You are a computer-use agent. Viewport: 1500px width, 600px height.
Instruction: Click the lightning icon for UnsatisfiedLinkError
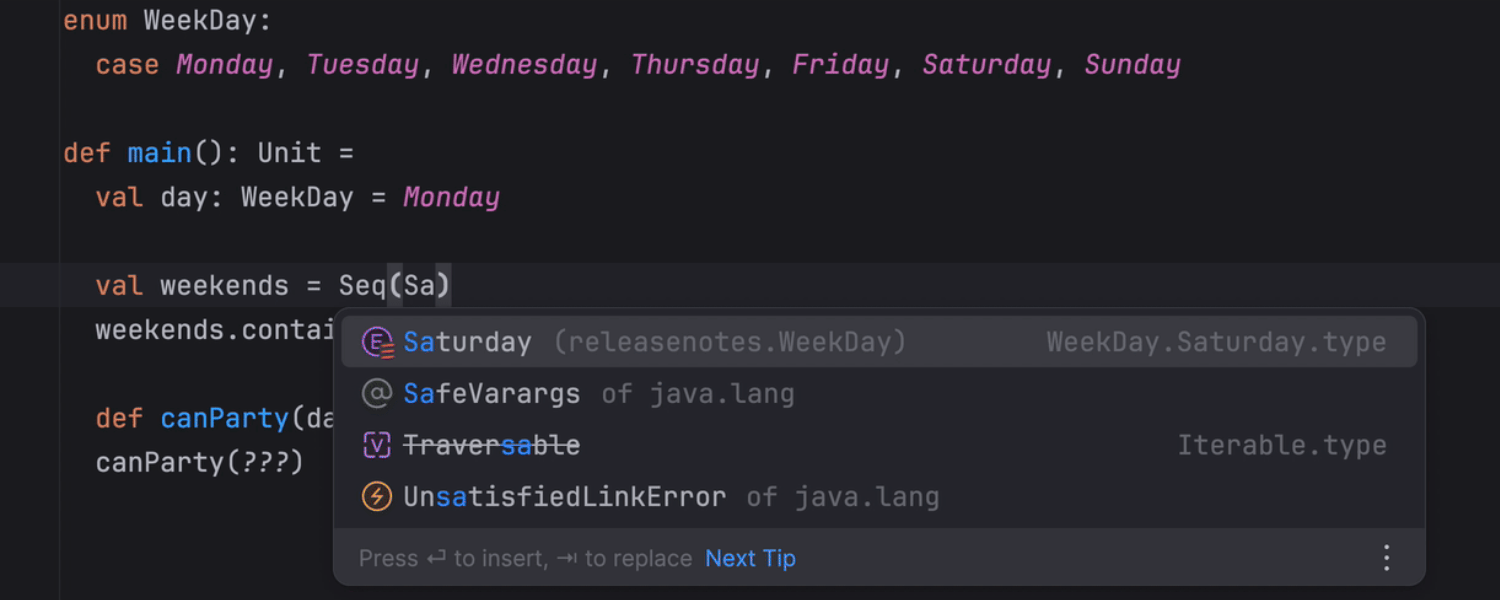[x=377, y=497]
